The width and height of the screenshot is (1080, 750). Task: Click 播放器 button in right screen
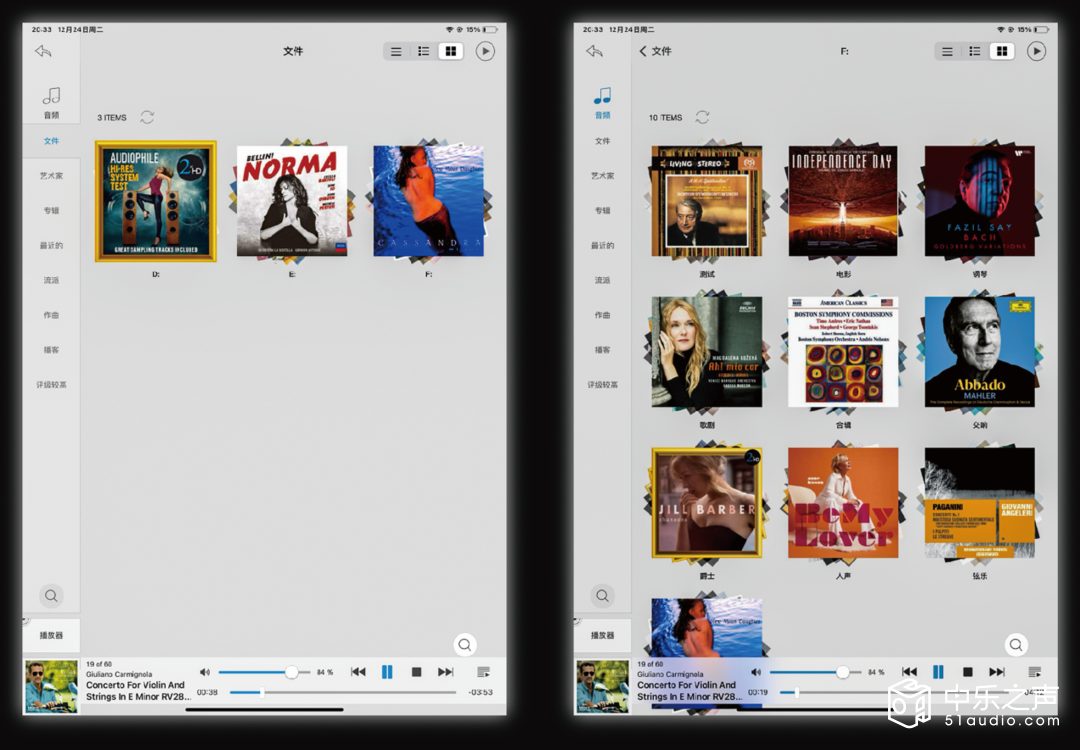[x=603, y=635]
